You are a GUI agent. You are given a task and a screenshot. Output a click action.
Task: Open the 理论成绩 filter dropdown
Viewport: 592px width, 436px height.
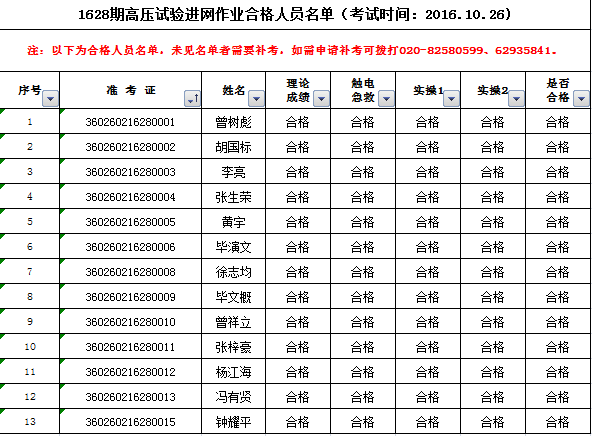point(321,99)
